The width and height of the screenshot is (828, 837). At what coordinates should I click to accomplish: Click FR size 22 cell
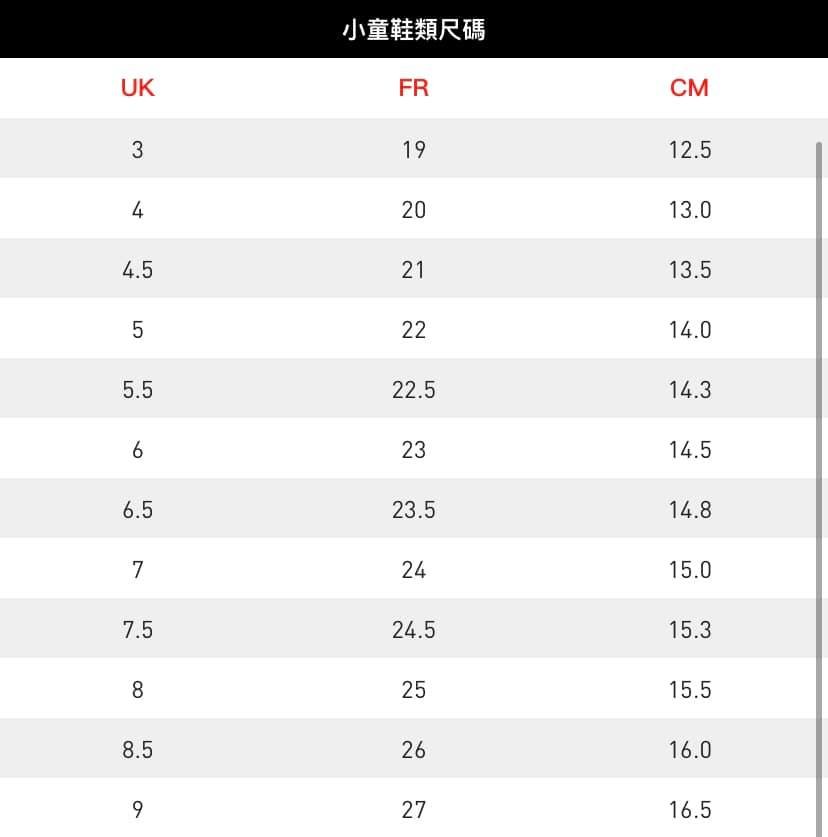(x=413, y=330)
